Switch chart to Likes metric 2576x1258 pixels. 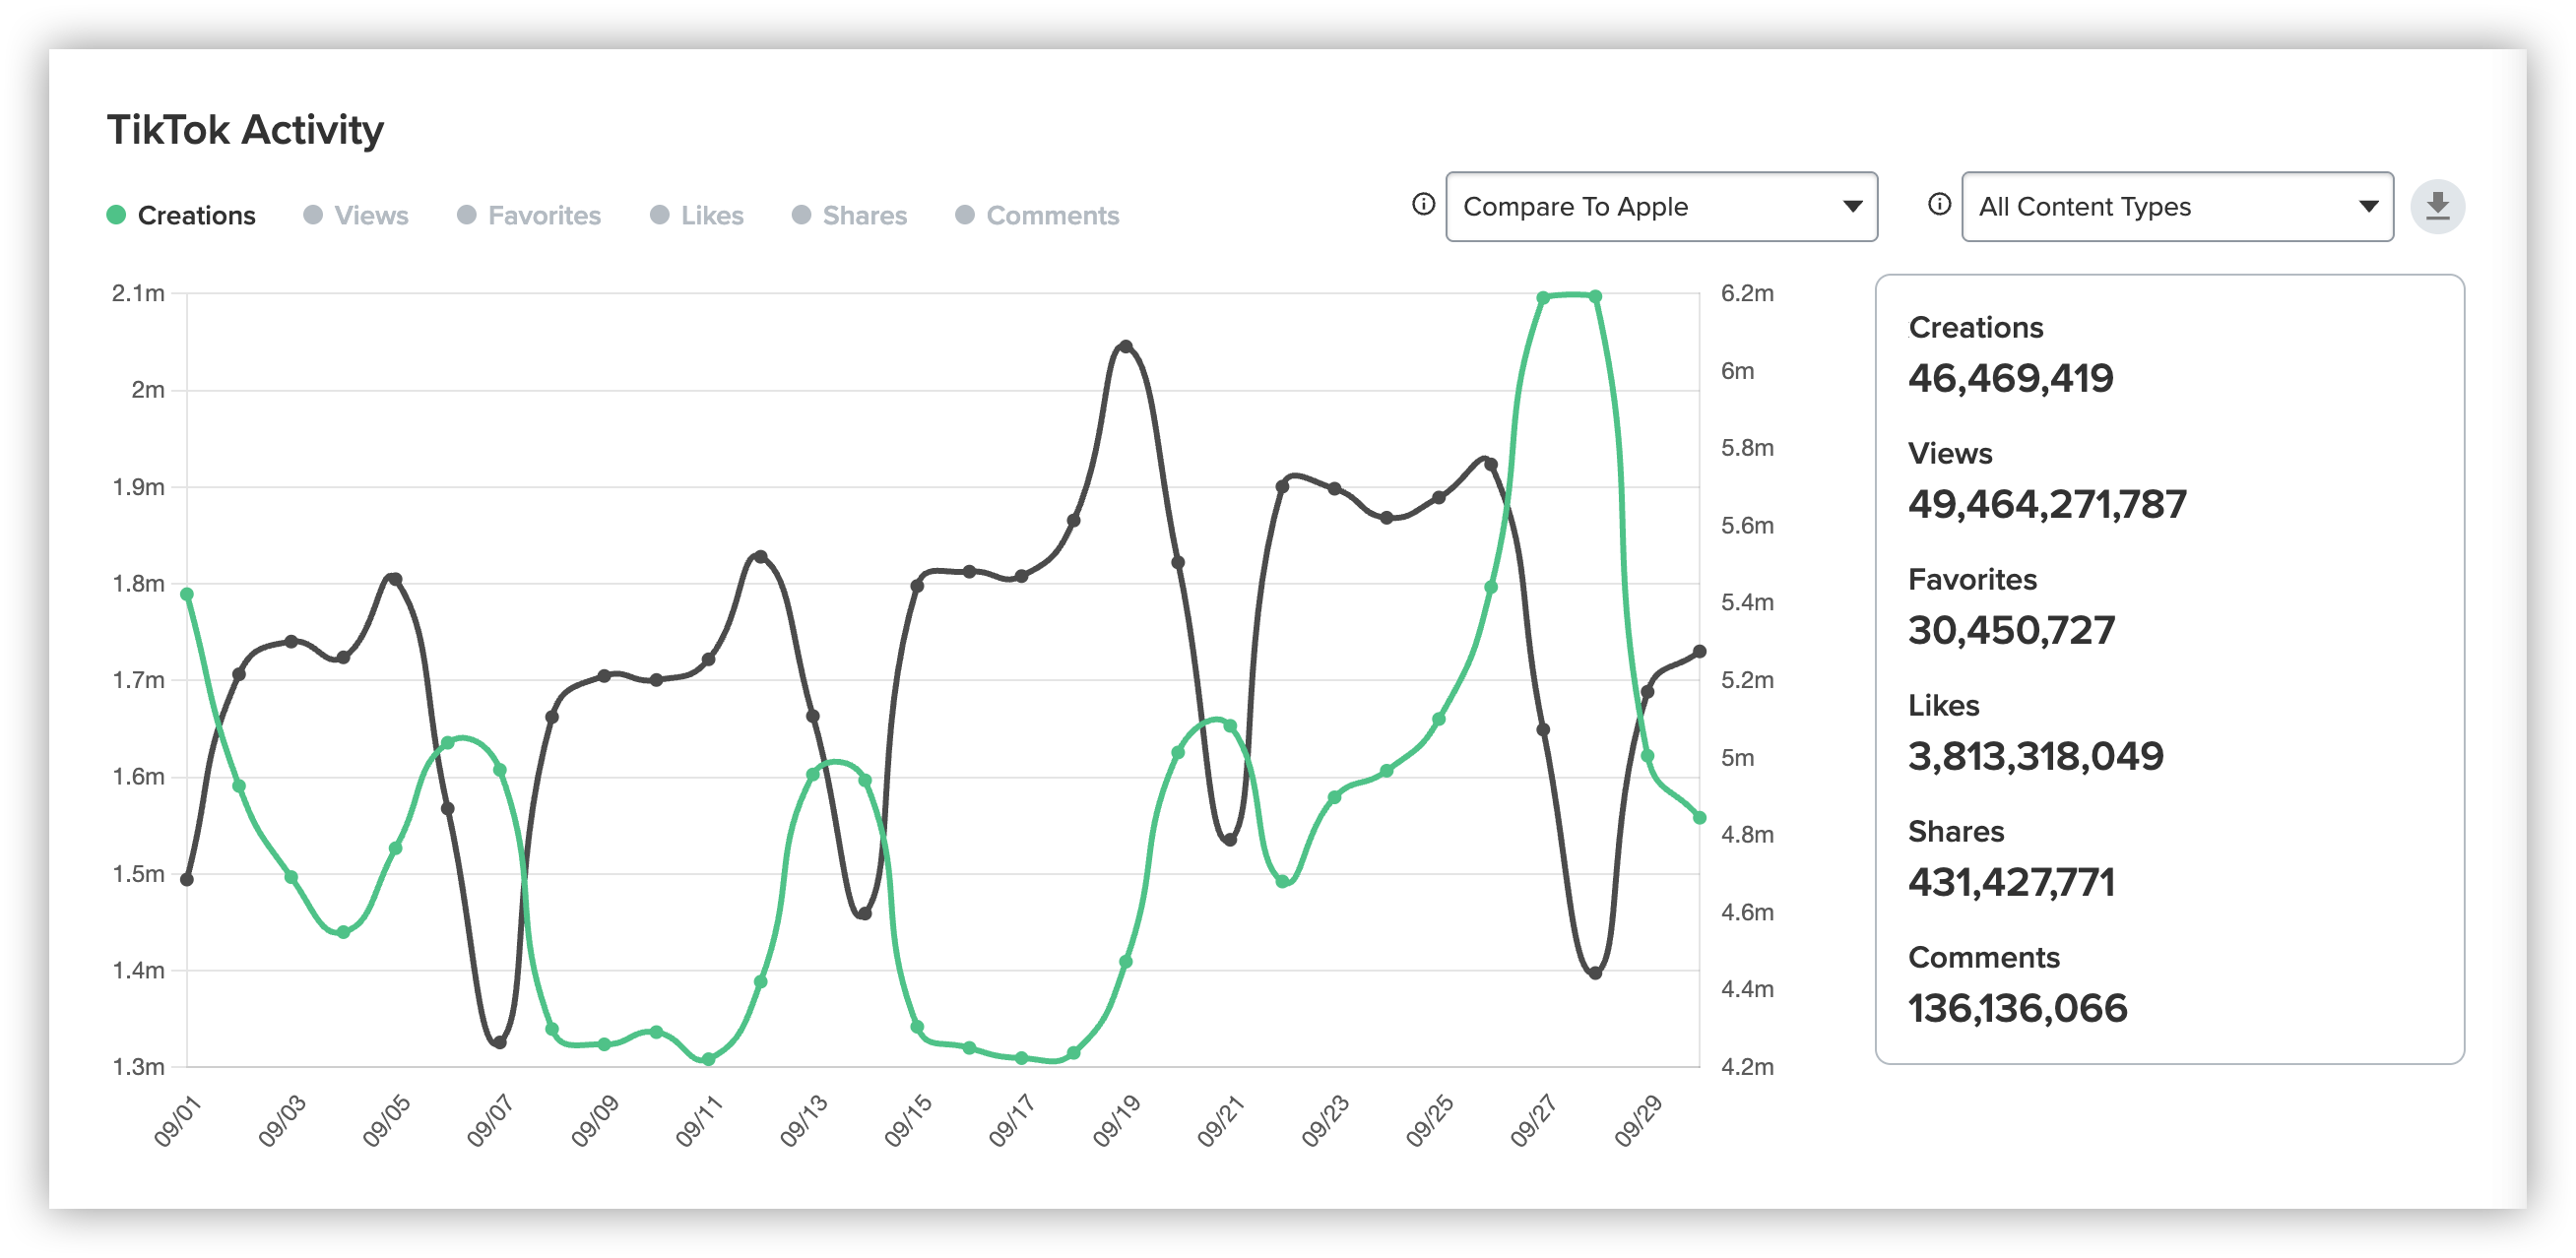tap(711, 216)
